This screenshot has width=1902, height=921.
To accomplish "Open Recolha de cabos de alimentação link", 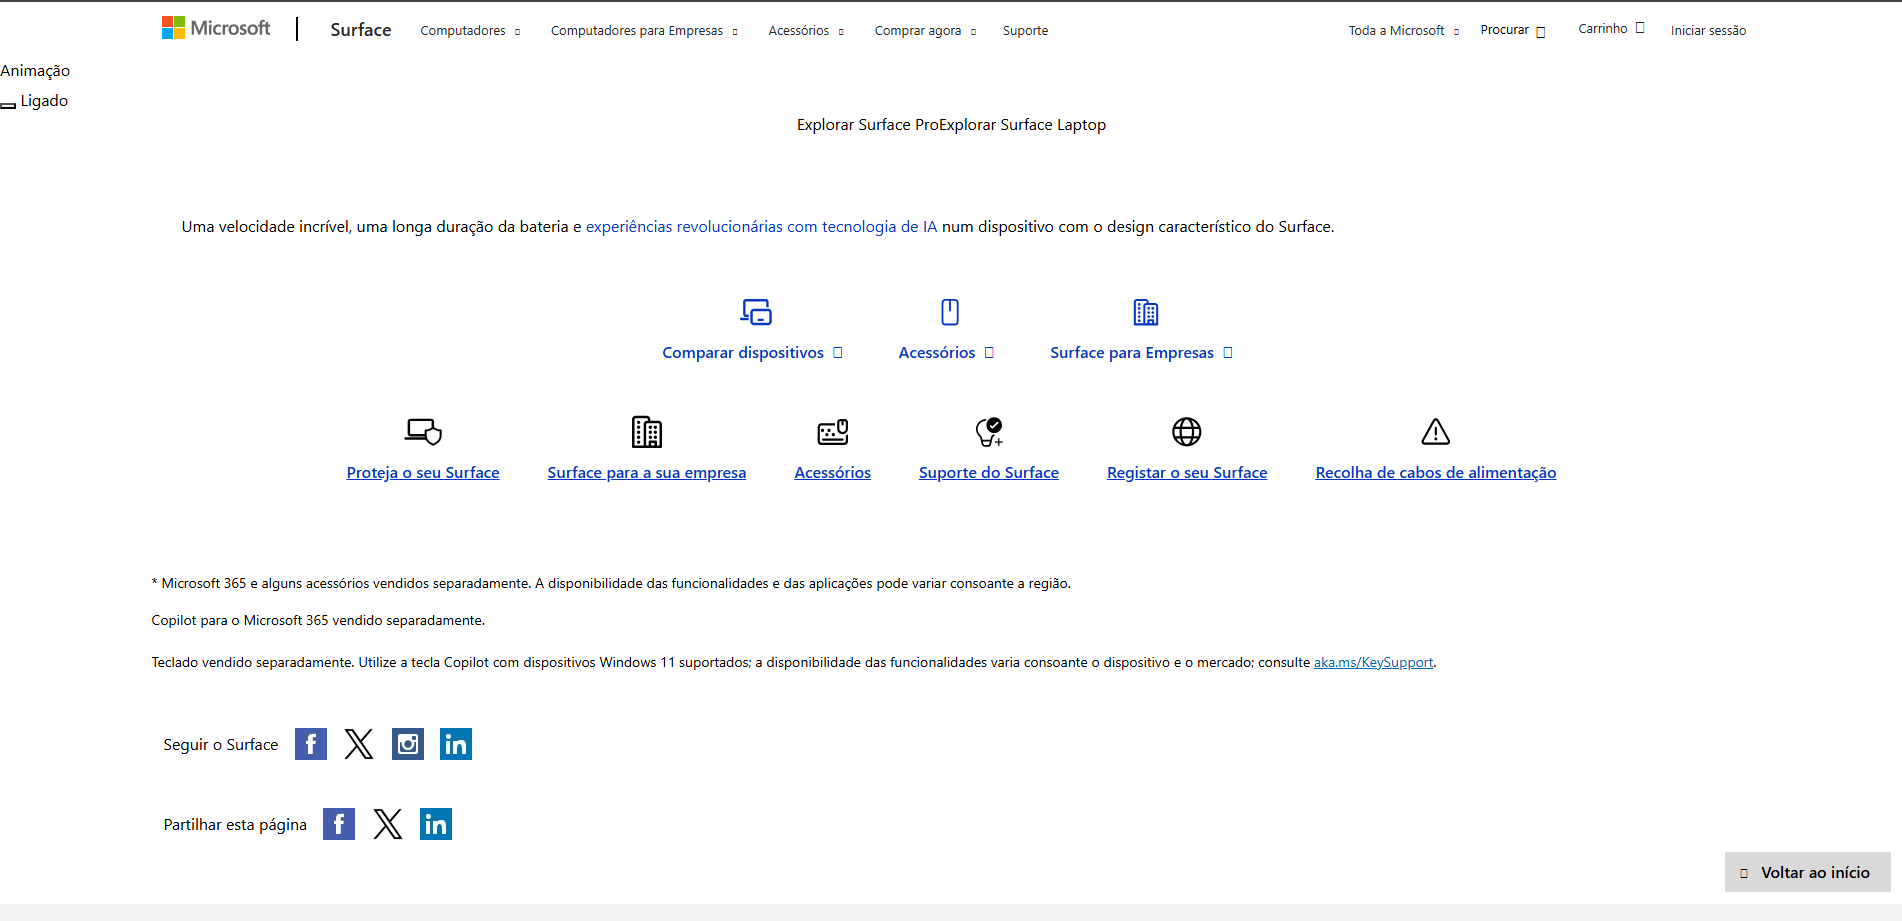I will tap(1436, 473).
